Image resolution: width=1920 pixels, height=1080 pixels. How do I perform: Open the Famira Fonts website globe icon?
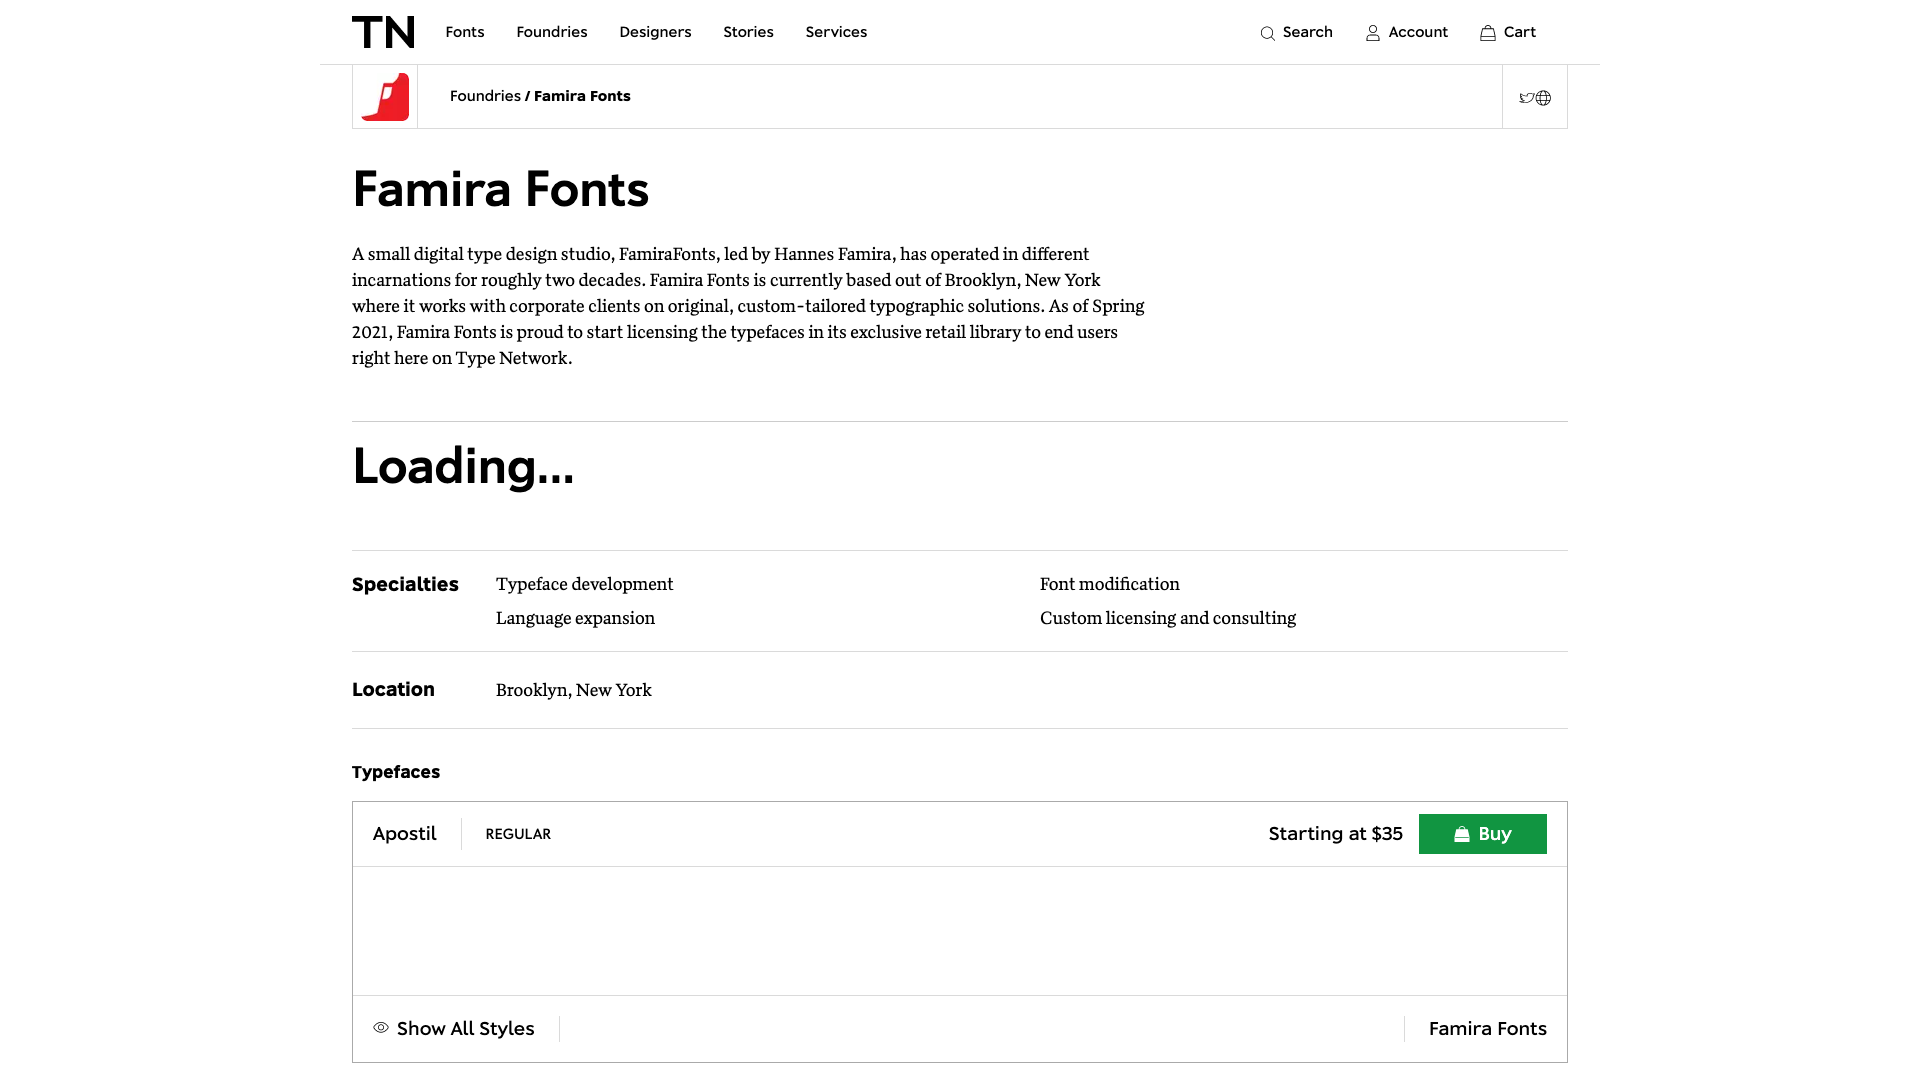[x=1543, y=98]
